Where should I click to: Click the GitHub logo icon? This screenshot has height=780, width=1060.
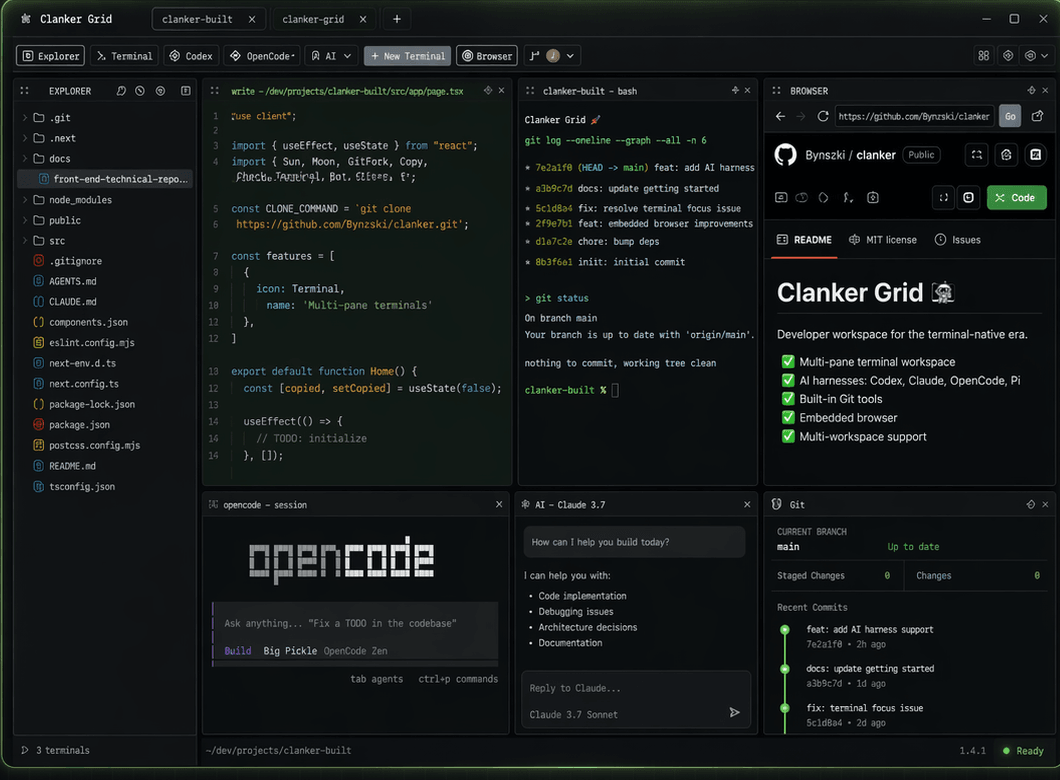pyautogui.click(x=786, y=155)
